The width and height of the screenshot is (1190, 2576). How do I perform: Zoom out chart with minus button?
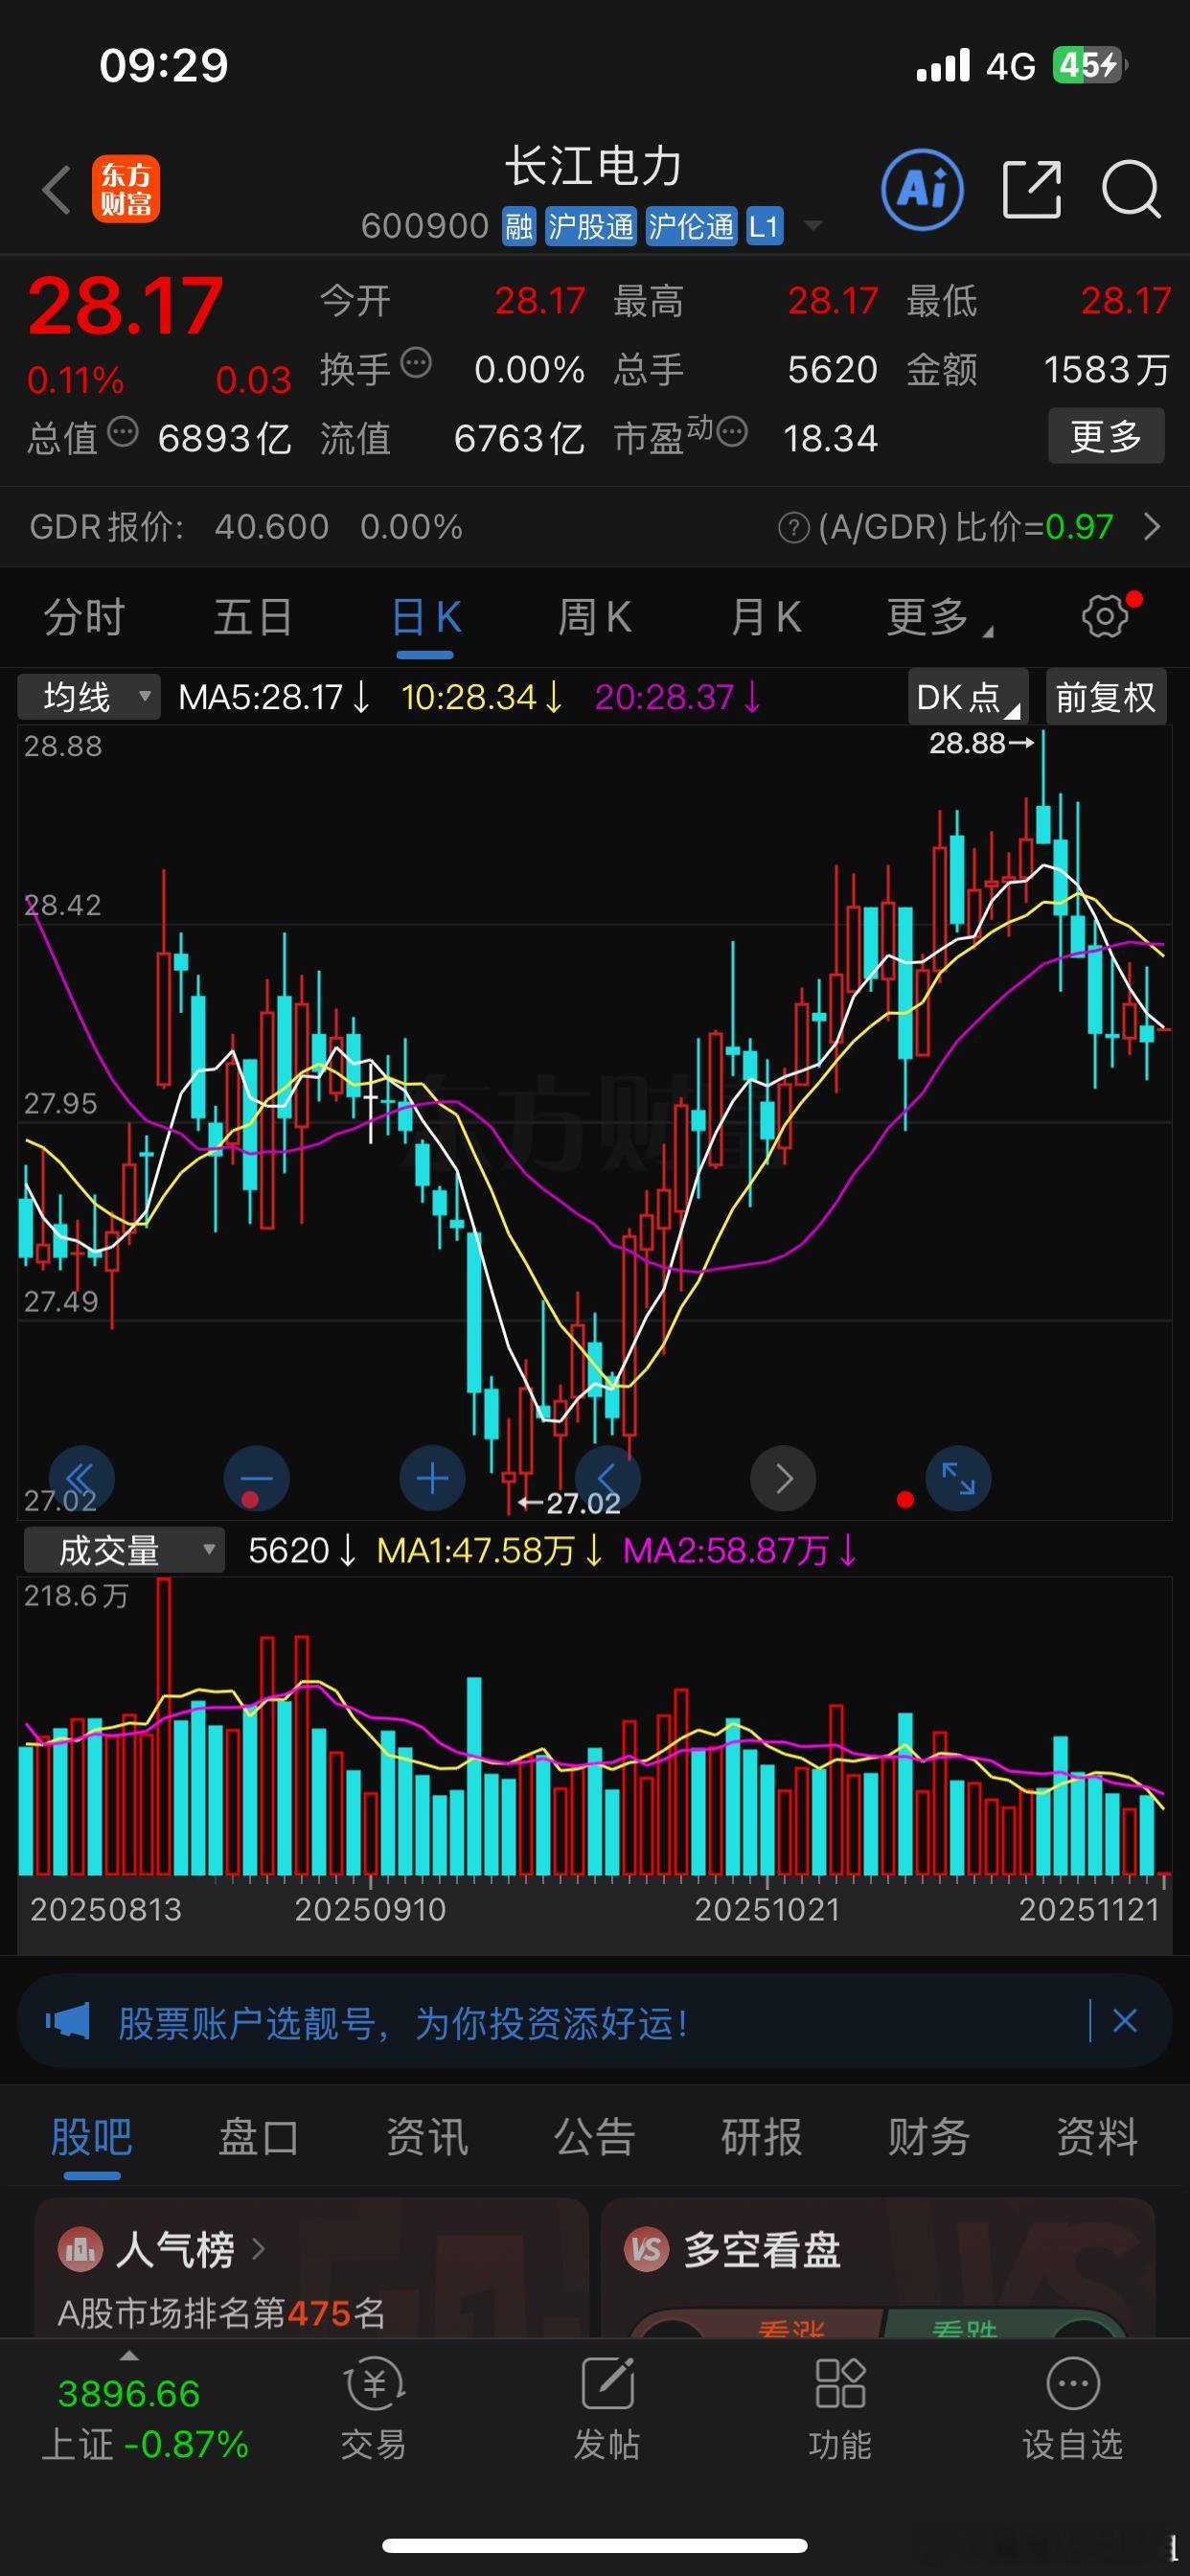pyautogui.click(x=256, y=1478)
